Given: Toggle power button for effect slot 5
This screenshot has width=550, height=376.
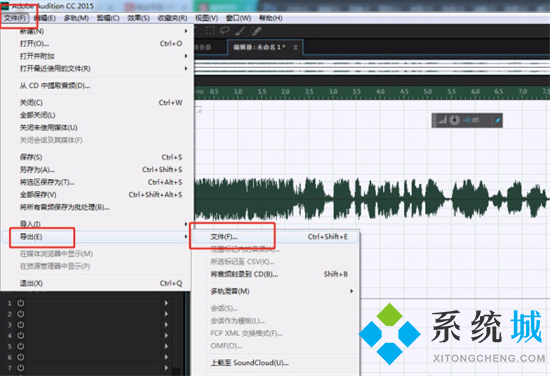Looking at the screenshot, I should [21, 346].
